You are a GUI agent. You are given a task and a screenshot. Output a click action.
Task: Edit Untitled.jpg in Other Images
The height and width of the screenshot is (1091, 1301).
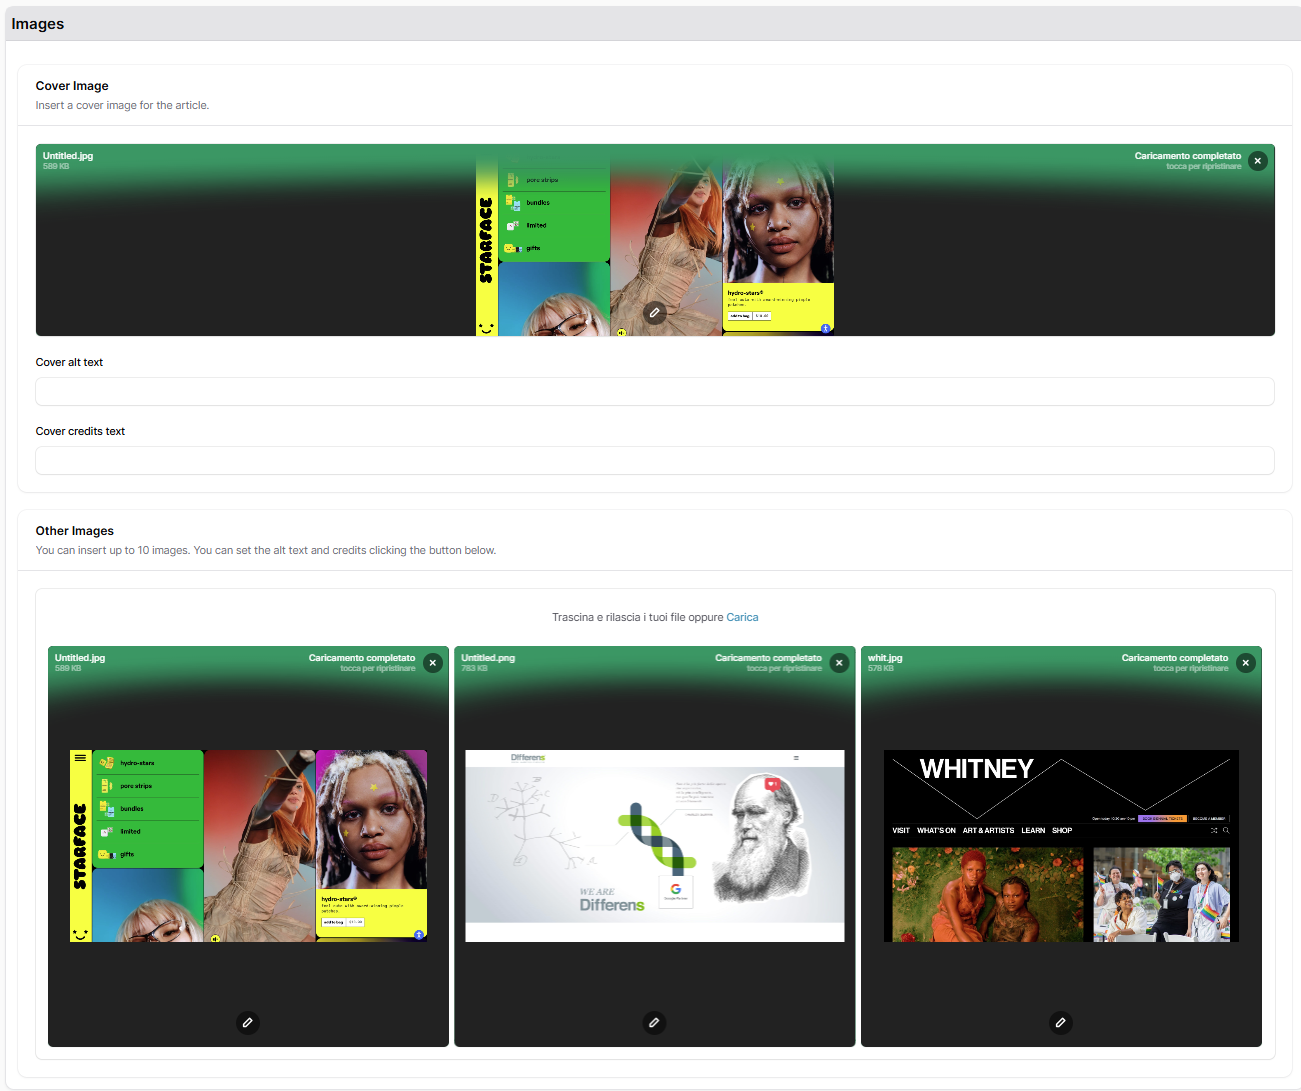(248, 1022)
